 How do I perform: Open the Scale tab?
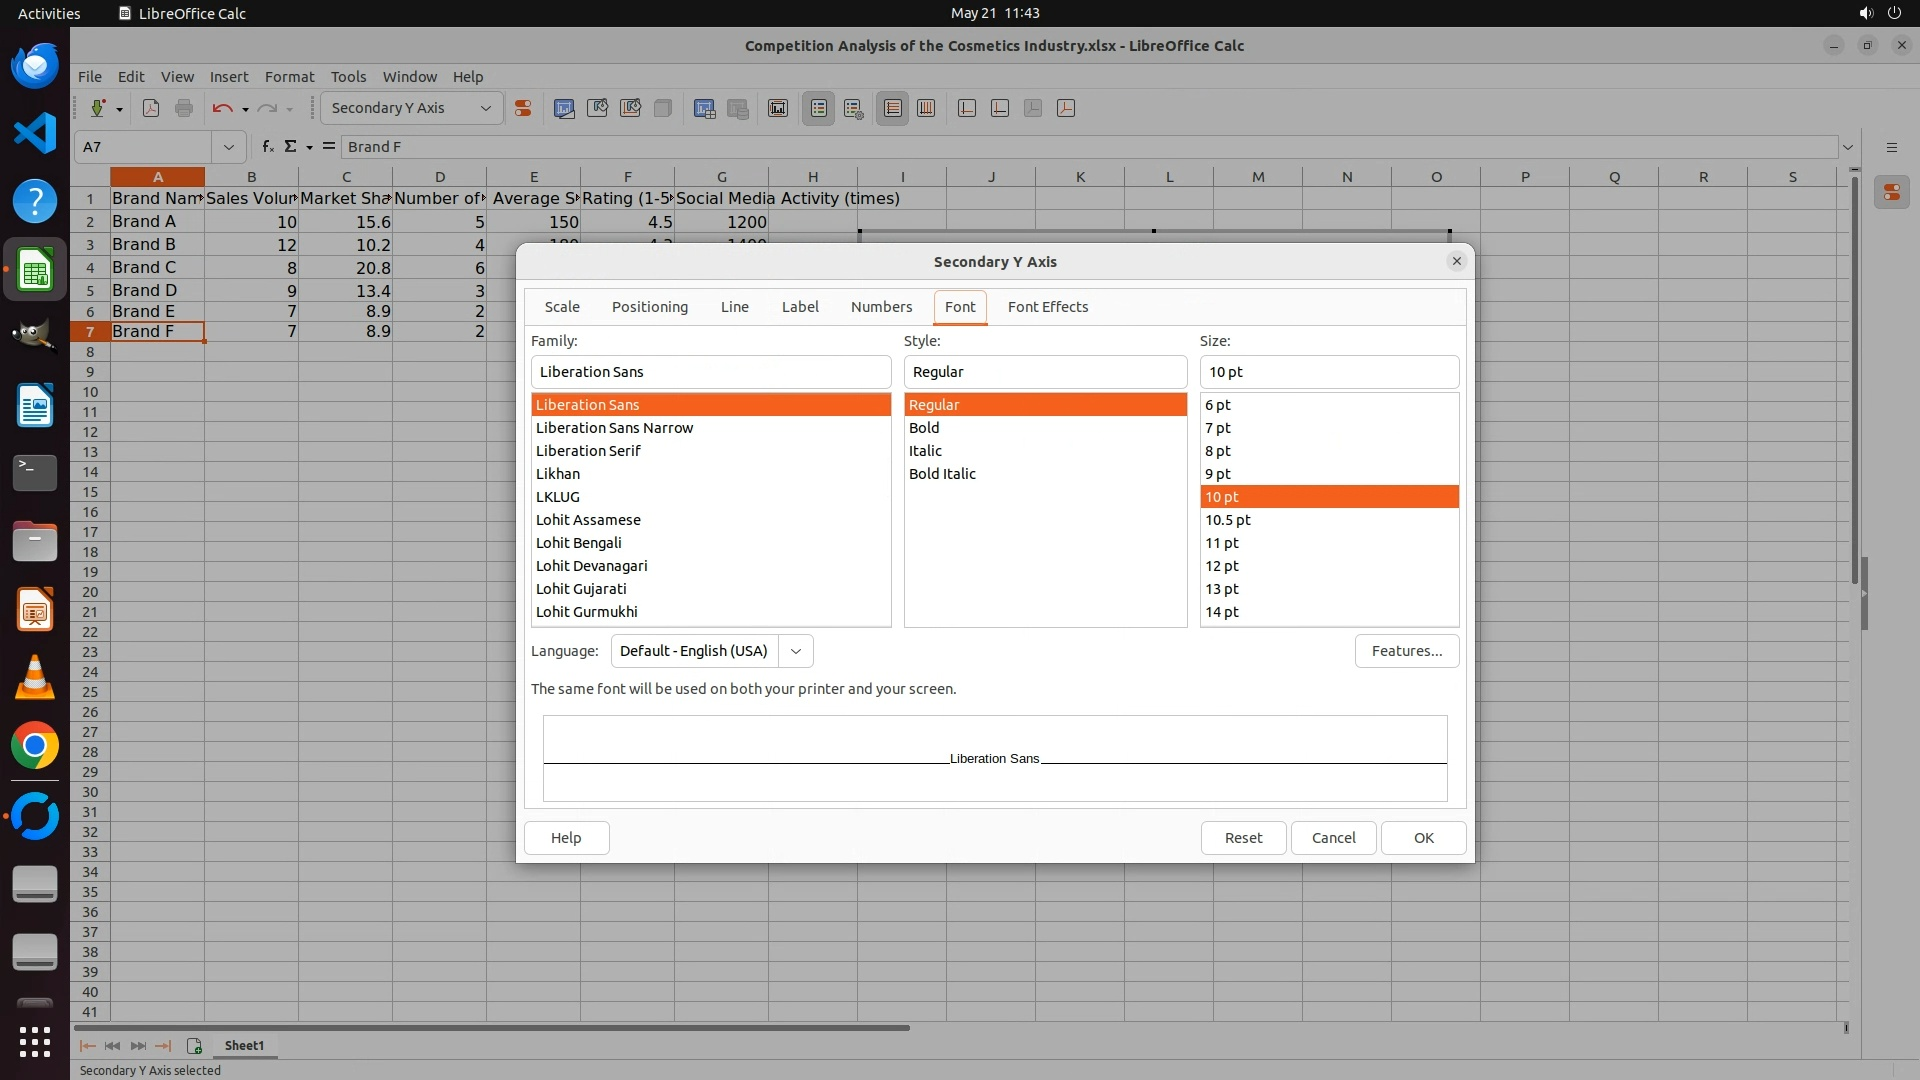click(x=562, y=307)
